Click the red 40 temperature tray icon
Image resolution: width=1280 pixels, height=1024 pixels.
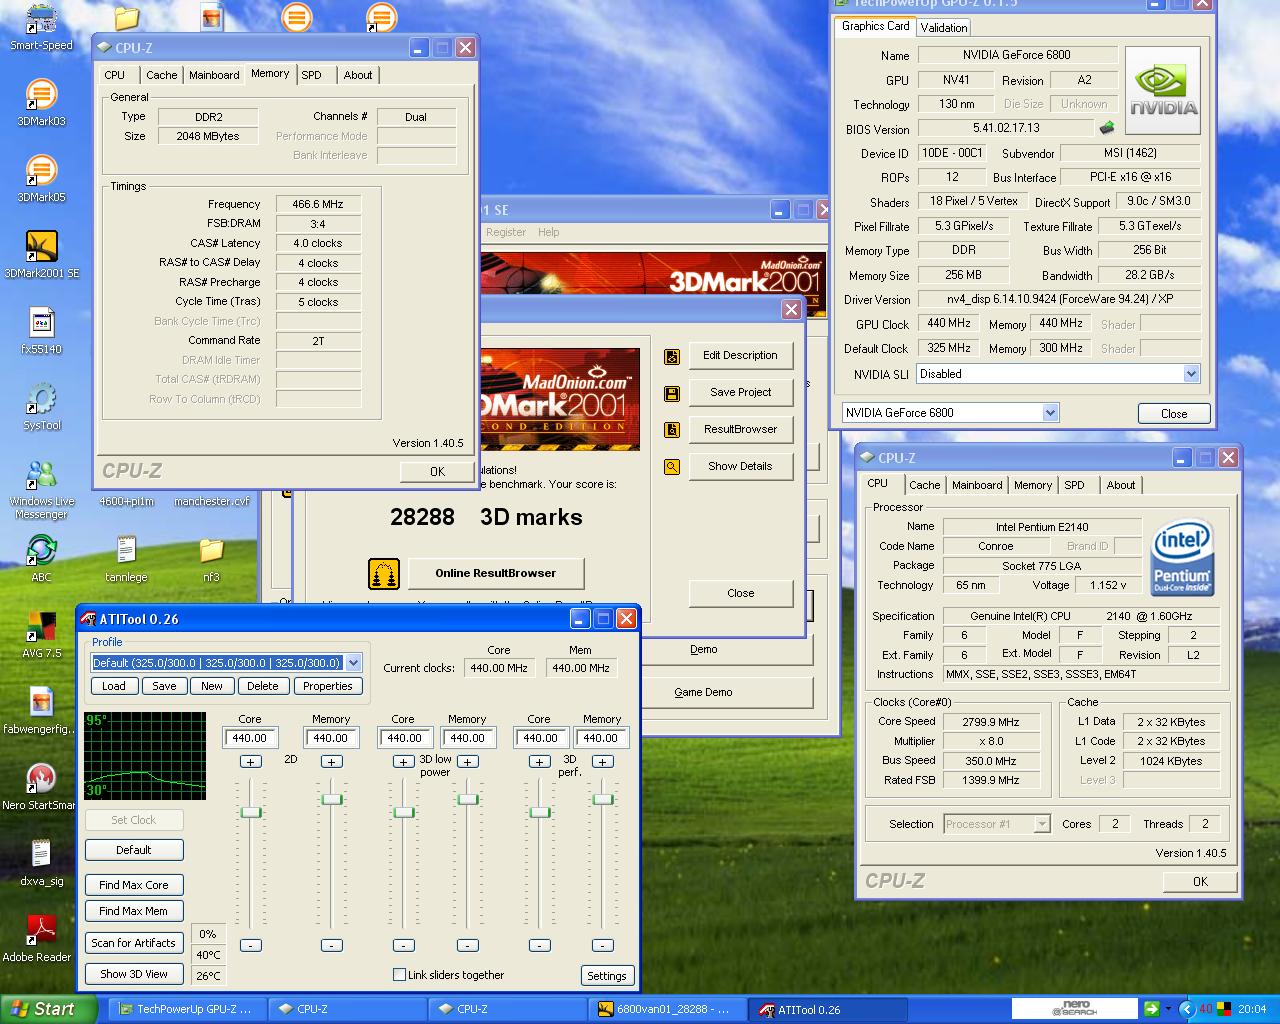(1205, 1009)
